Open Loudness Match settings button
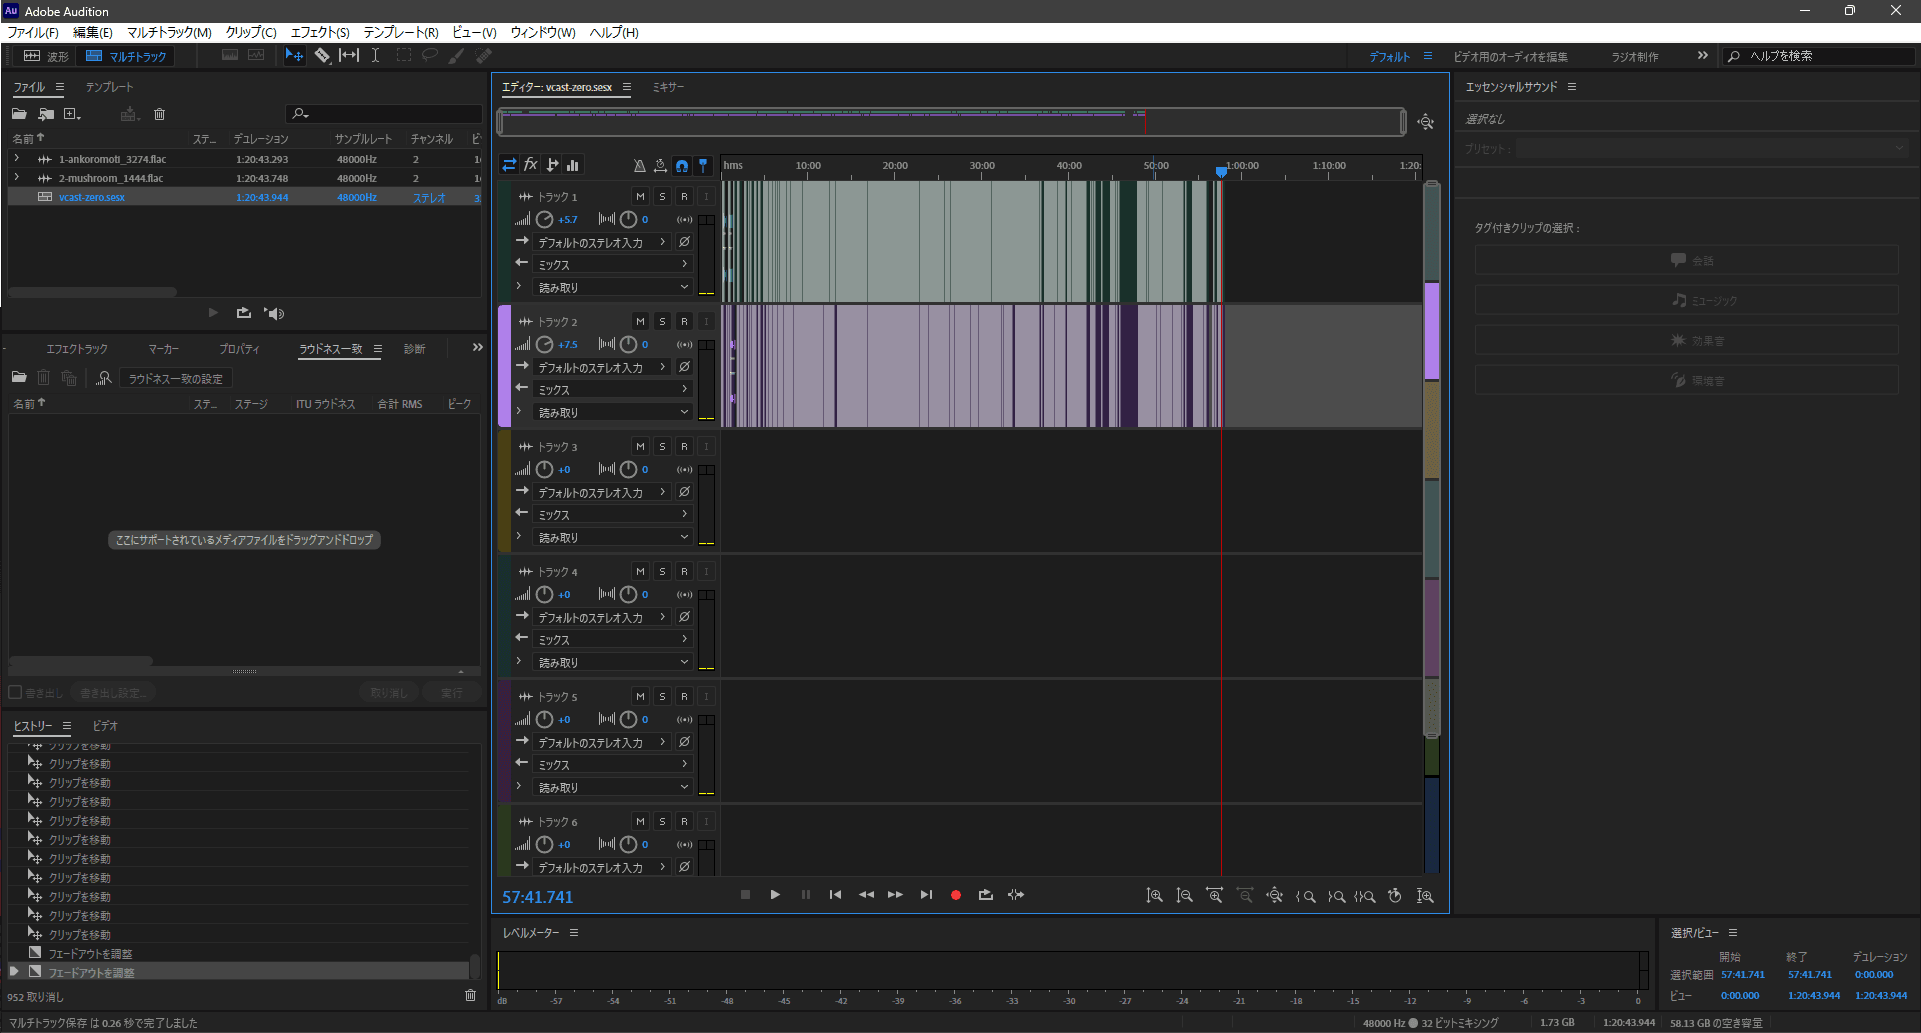 coord(175,379)
